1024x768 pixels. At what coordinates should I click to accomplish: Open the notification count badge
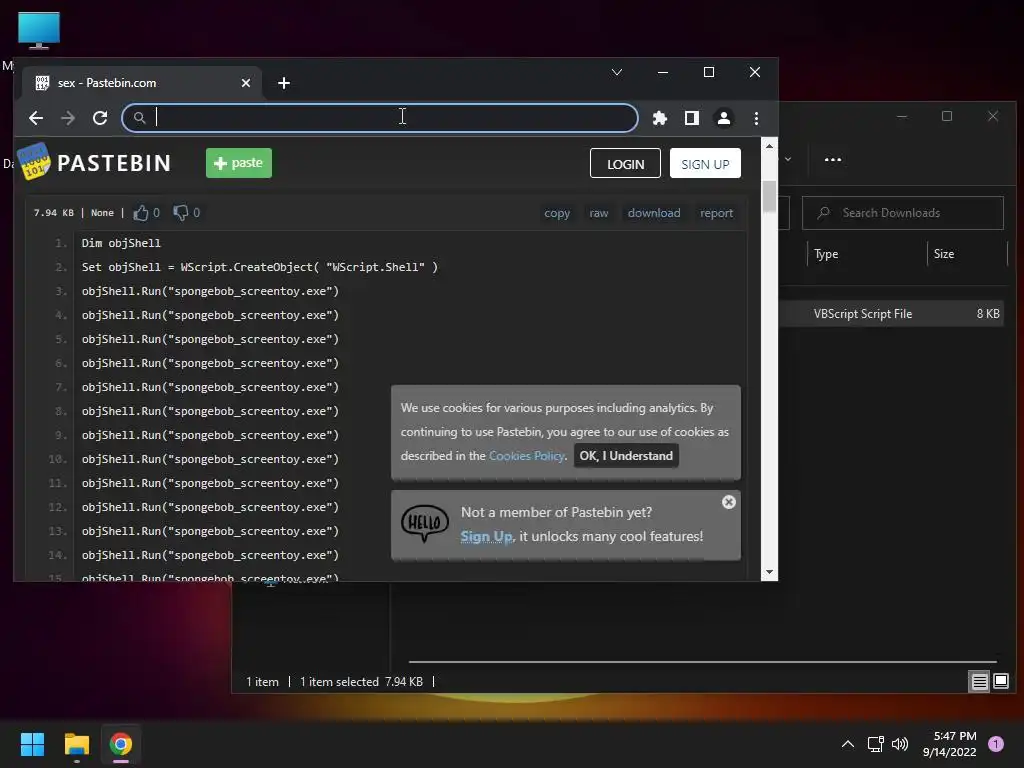(995, 744)
